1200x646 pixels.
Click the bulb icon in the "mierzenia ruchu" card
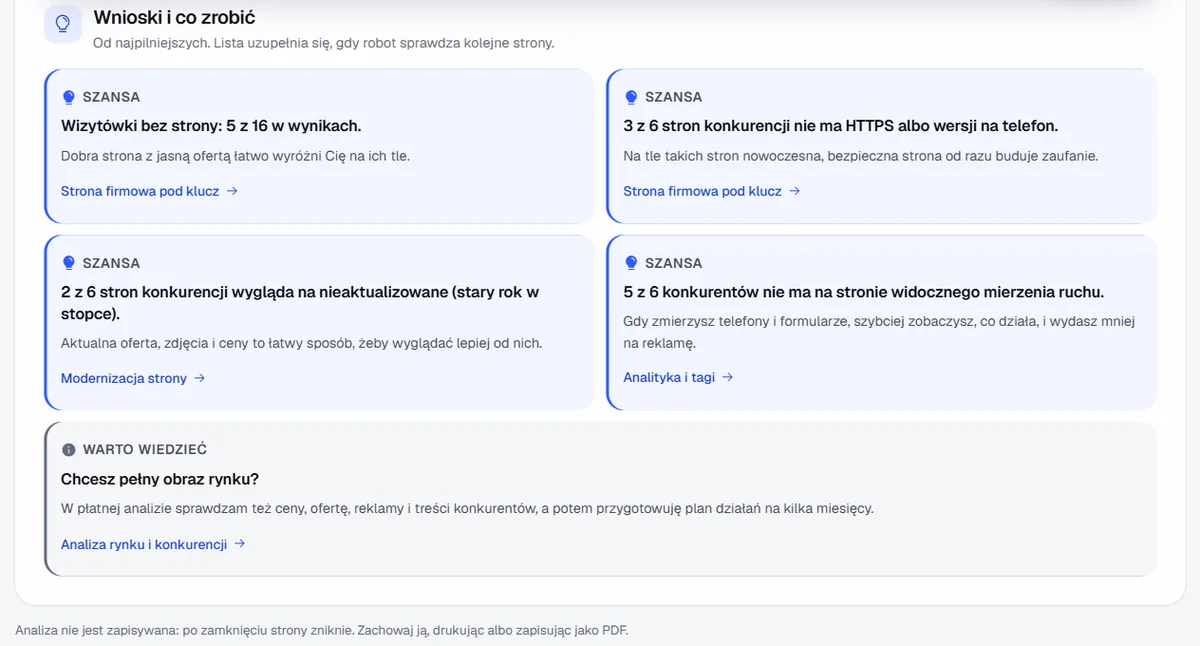click(x=631, y=263)
